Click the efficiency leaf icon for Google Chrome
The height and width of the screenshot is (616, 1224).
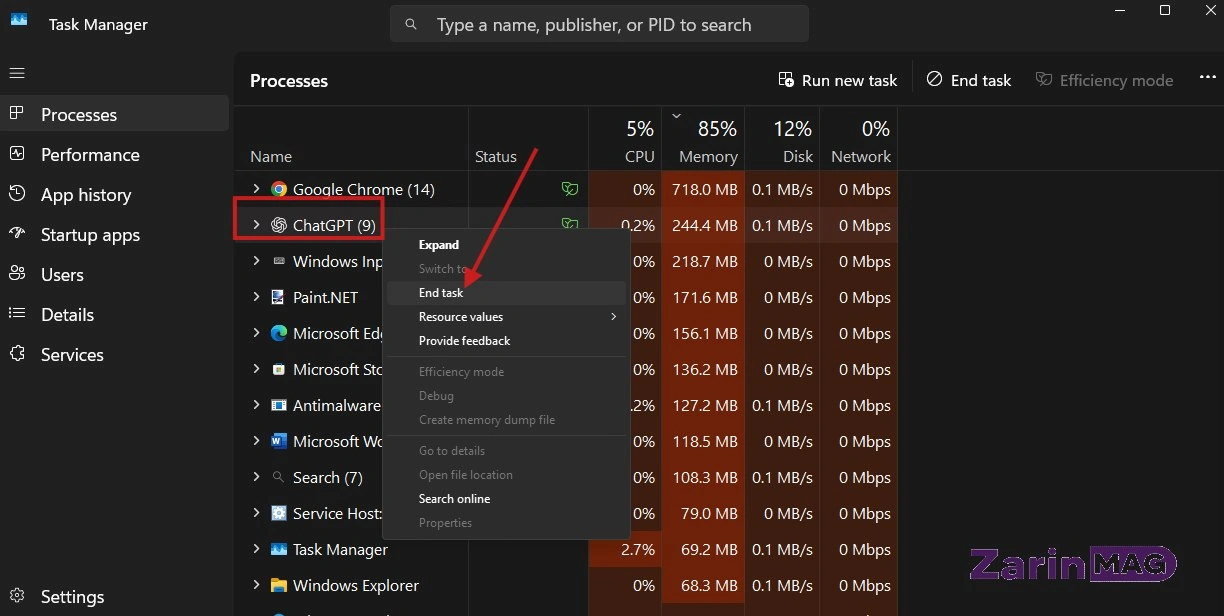(x=569, y=189)
